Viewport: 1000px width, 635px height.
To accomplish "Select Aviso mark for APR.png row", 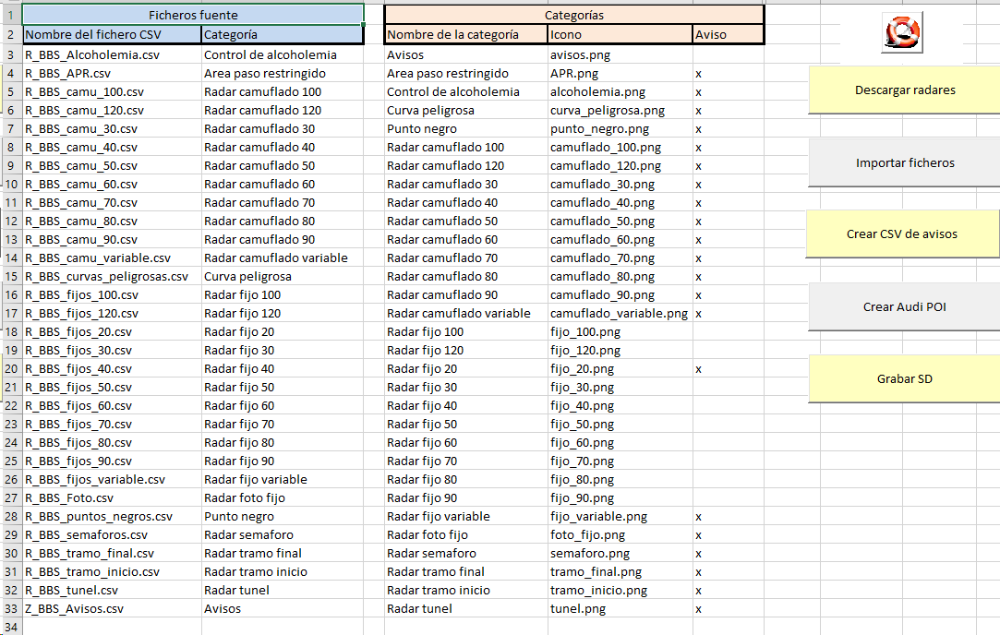I will pyautogui.click(x=698, y=74).
